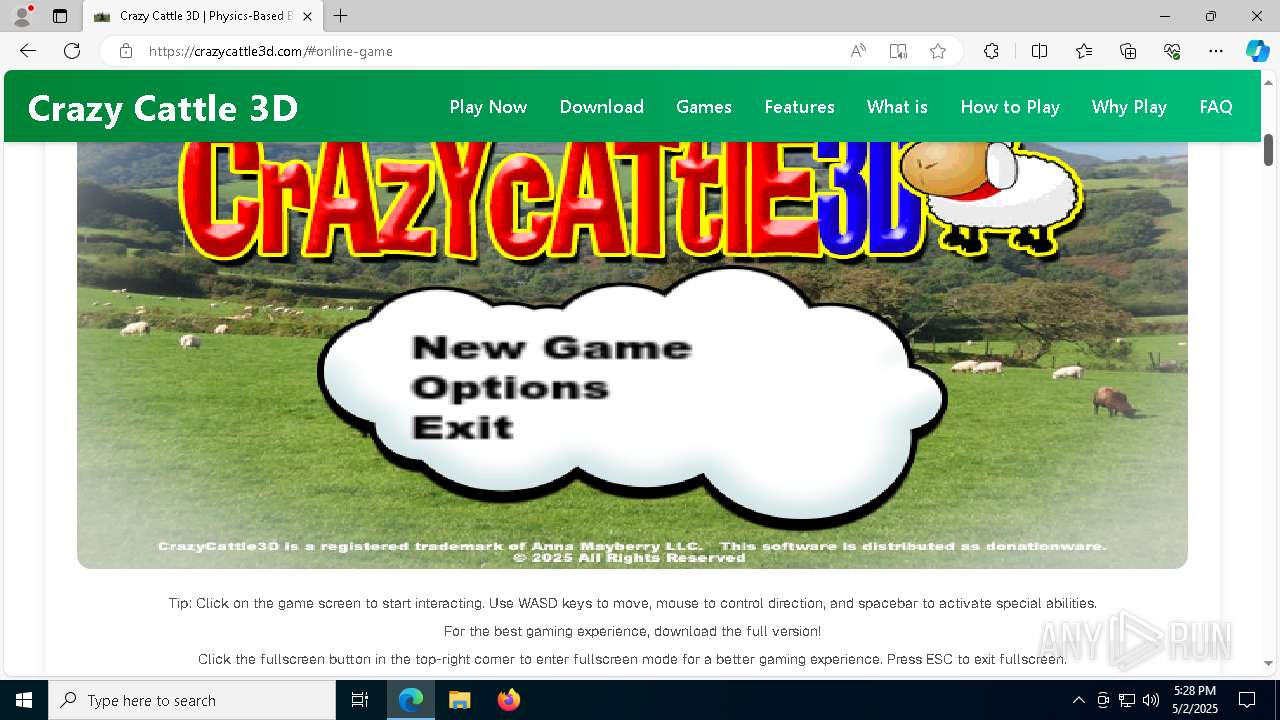1280x720 pixels.
Task: Open browser Extensions icon
Action: pos(991,51)
